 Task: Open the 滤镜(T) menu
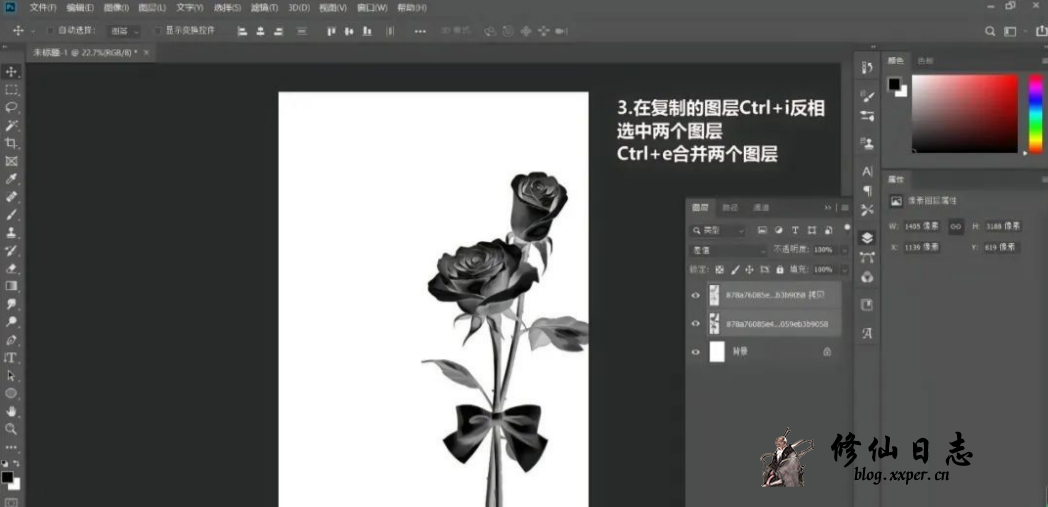click(264, 7)
